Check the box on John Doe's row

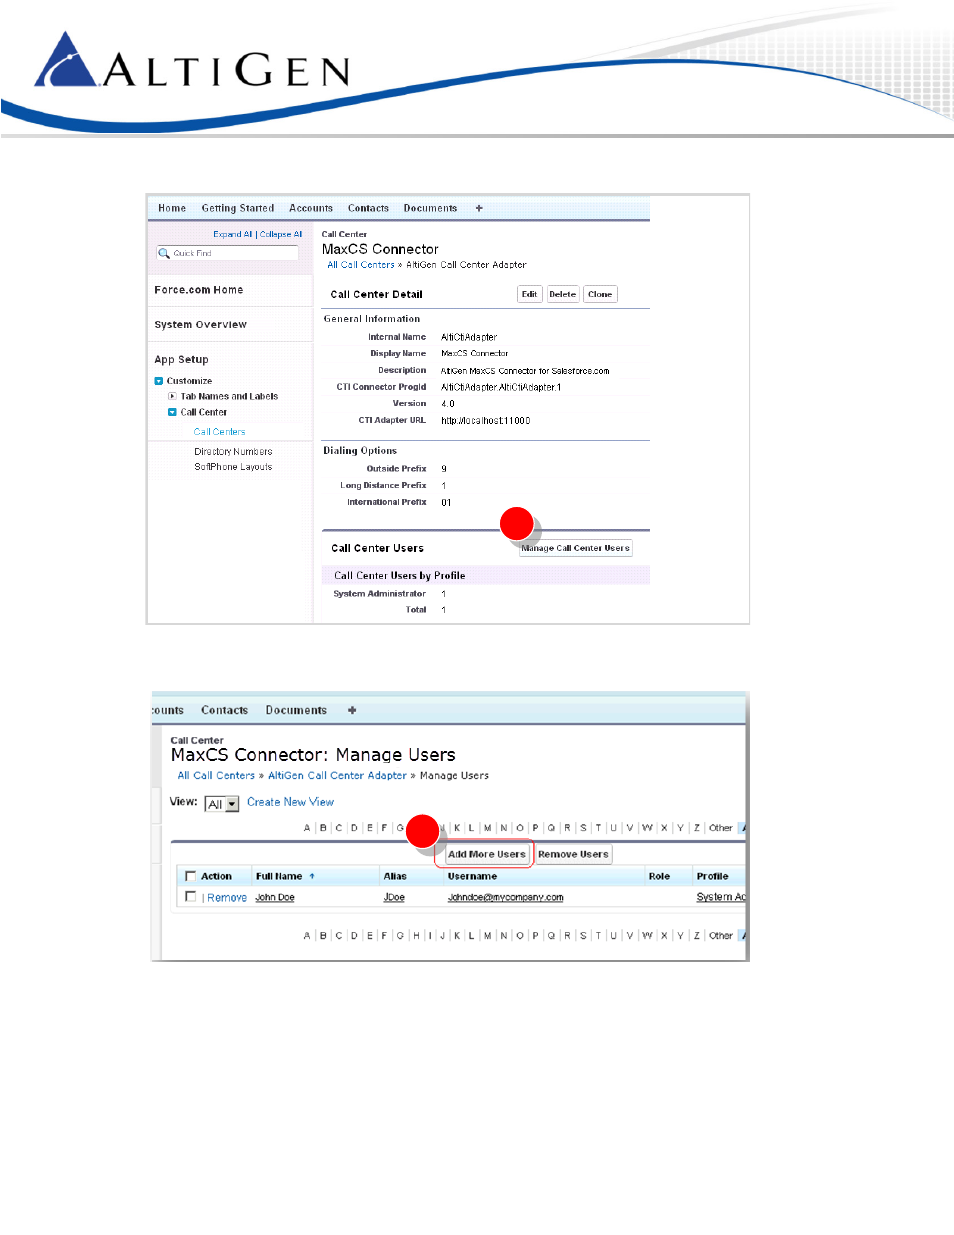tap(190, 897)
